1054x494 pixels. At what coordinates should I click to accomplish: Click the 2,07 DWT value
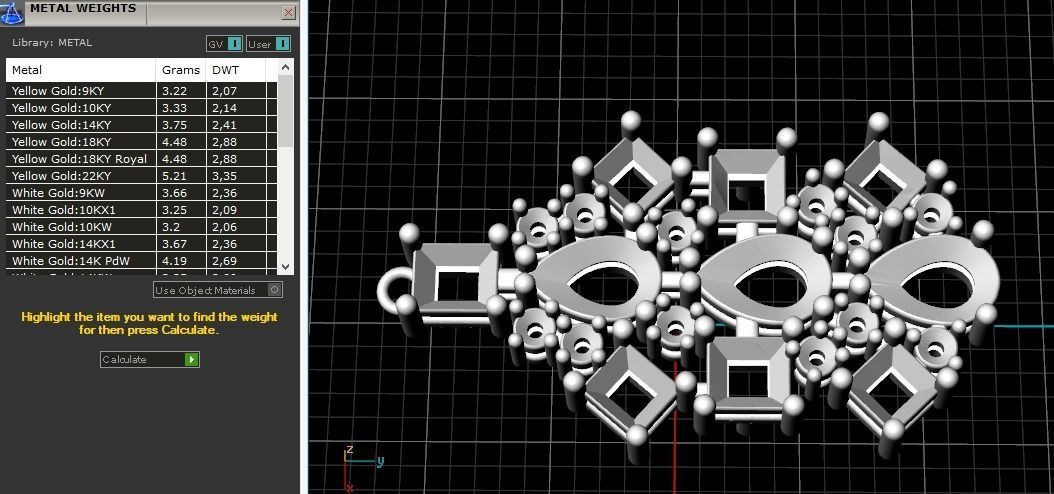click(x=224, y=91)
